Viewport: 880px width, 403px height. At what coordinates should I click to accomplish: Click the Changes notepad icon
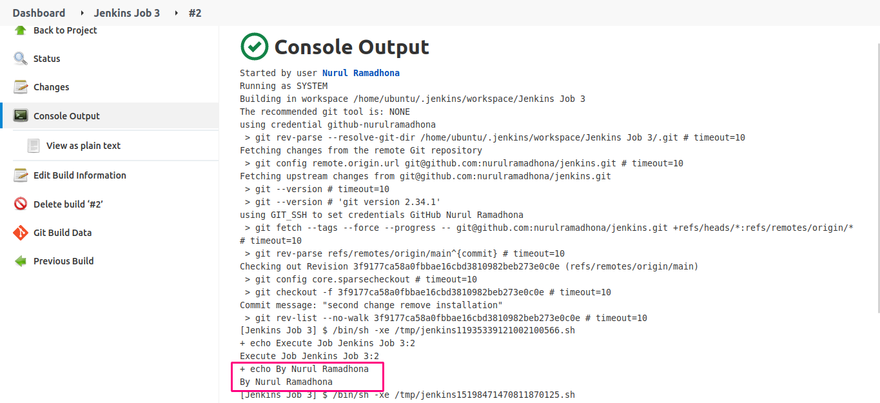pyautogui.click(x=20, y=87)
